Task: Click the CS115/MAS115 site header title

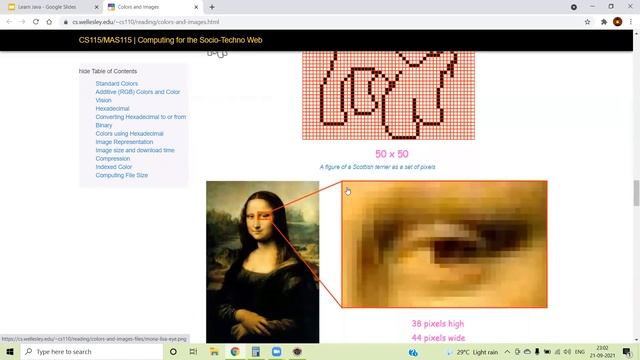Action: (x=170, y=40)
